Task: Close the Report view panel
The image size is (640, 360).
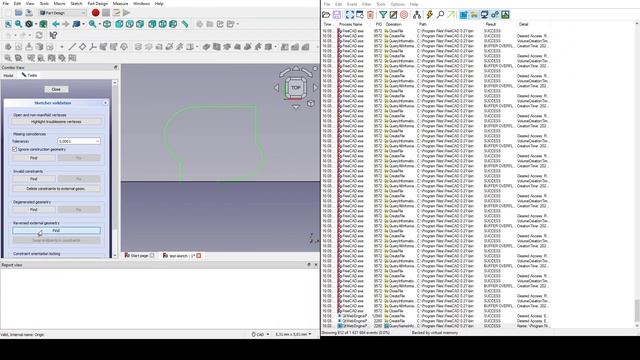Action: click(x=316, y=265)
